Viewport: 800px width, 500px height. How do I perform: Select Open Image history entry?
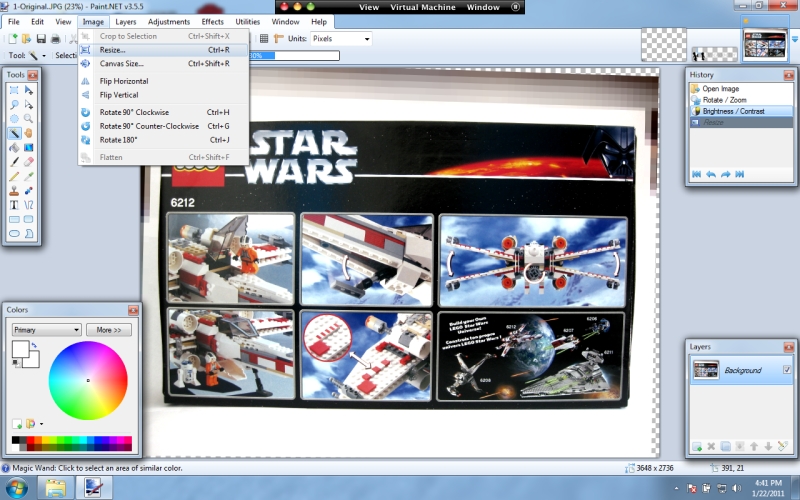point(741,88)
